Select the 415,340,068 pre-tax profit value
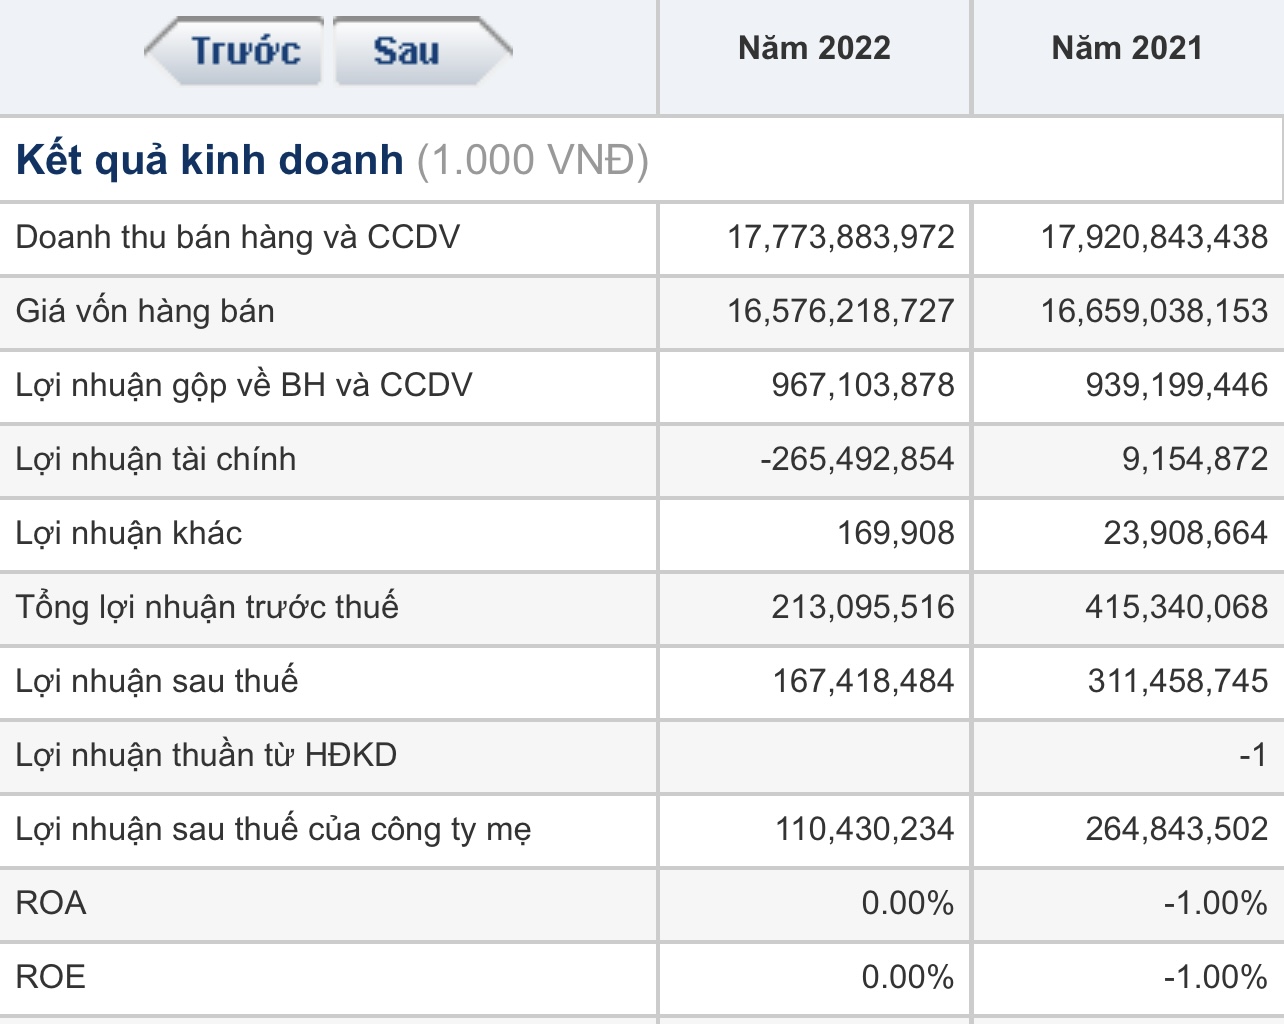The image size is (1284, 1024). tap(1176, 607)
